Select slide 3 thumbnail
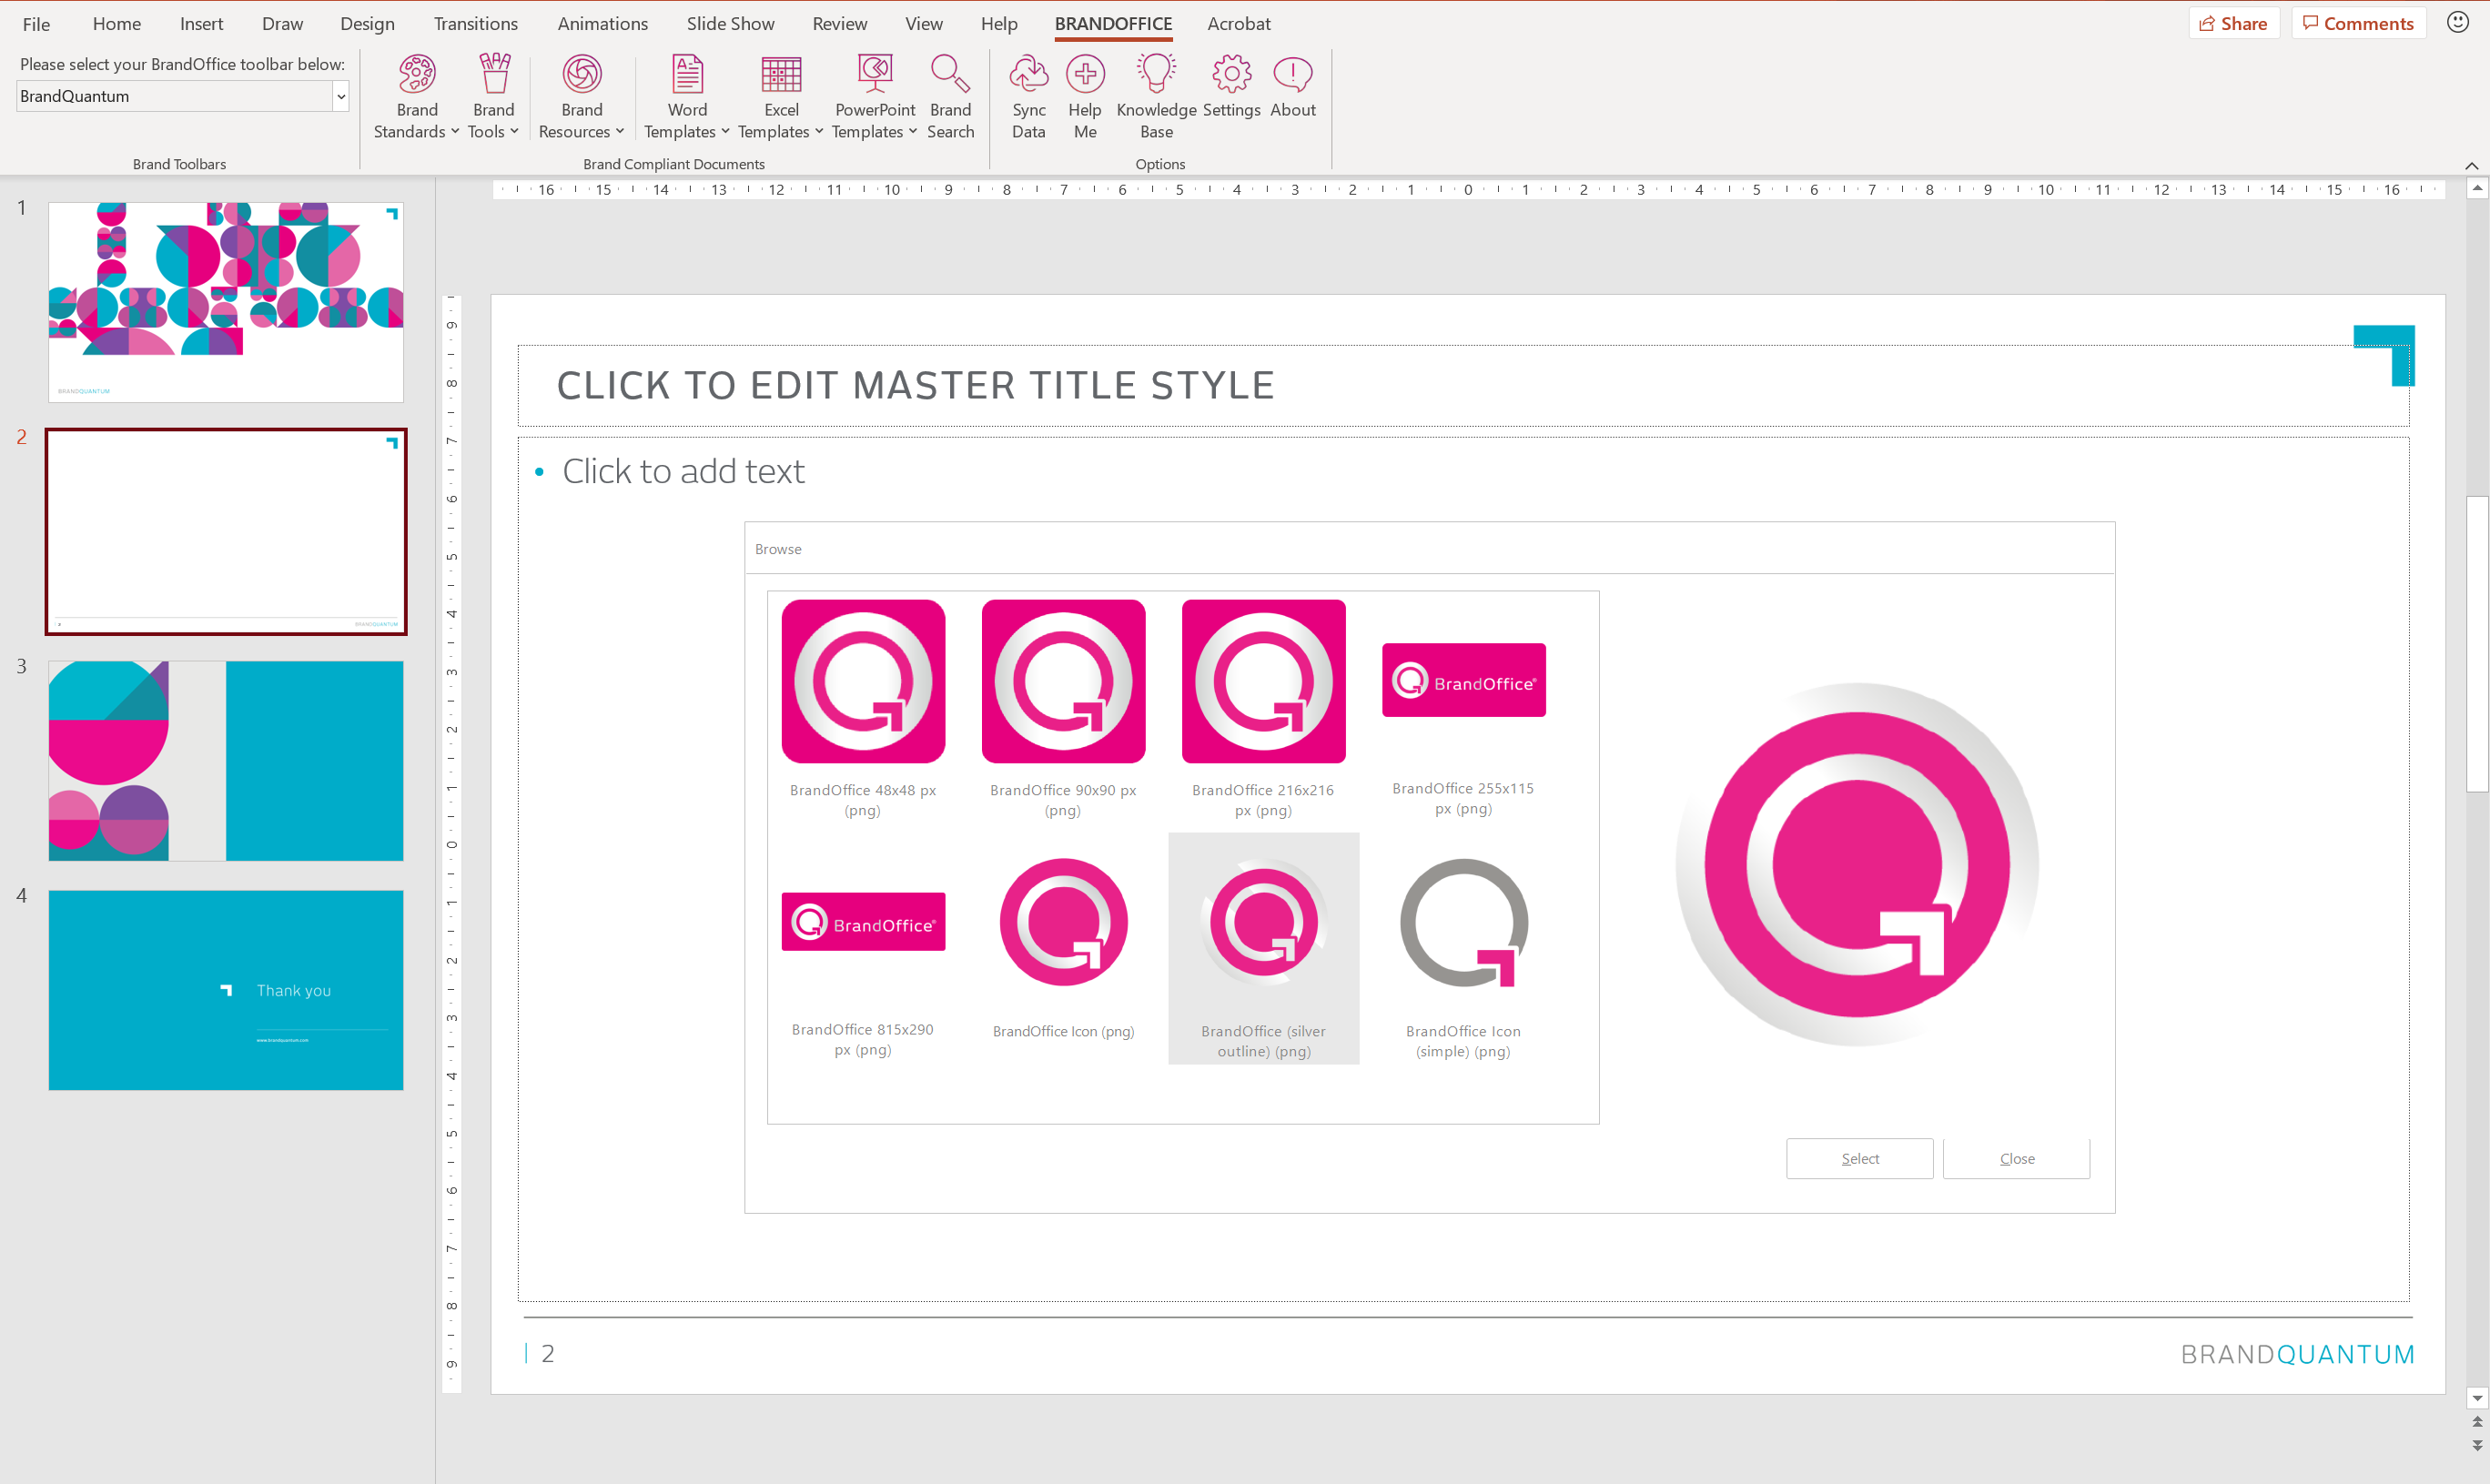This screenshot has width=2490, height=1484. pyautogui.click(x=226, y=760)
